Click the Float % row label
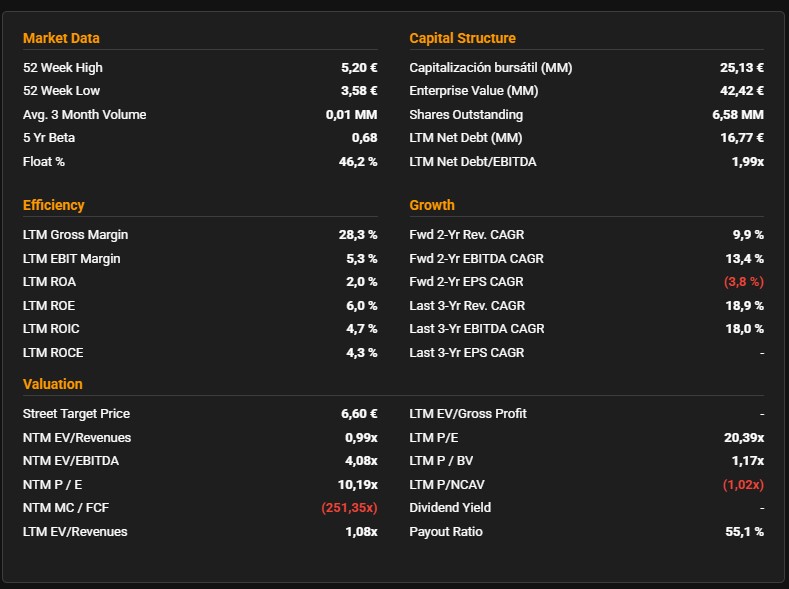789x589 pixels. click(x=43, y=161)
